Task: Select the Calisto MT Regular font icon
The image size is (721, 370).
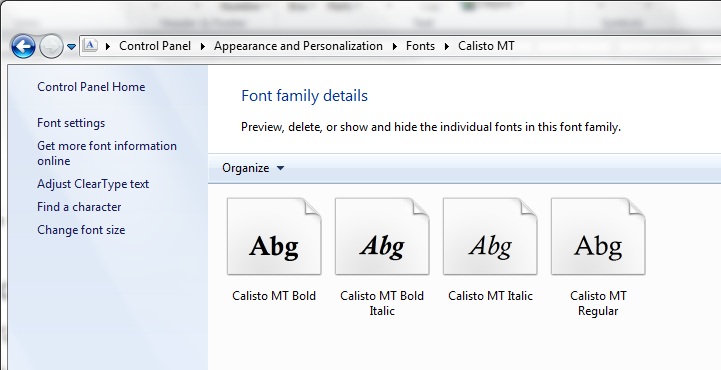Action: (598, 237)
